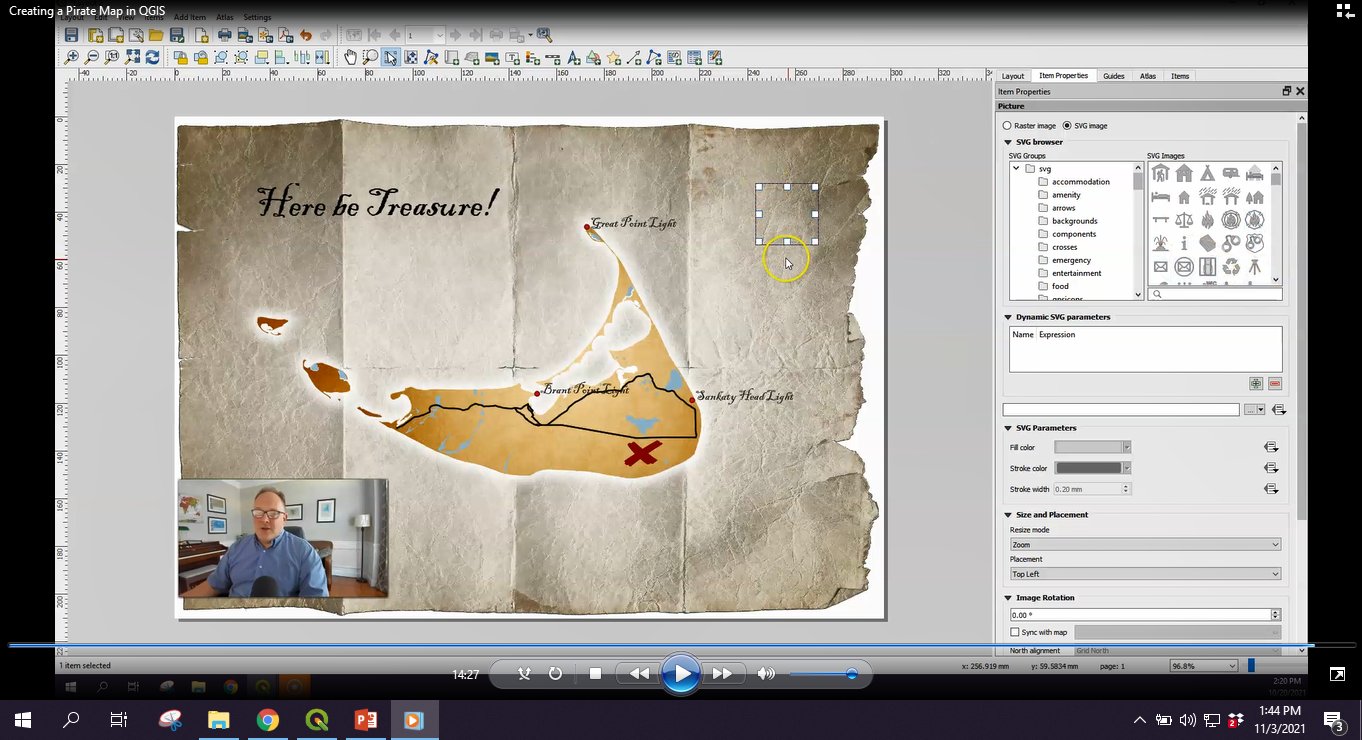Image resolution: width=1362 pixels, height=740 pixels.
Task: Click the Print layout icon
Action: [225, 35]
